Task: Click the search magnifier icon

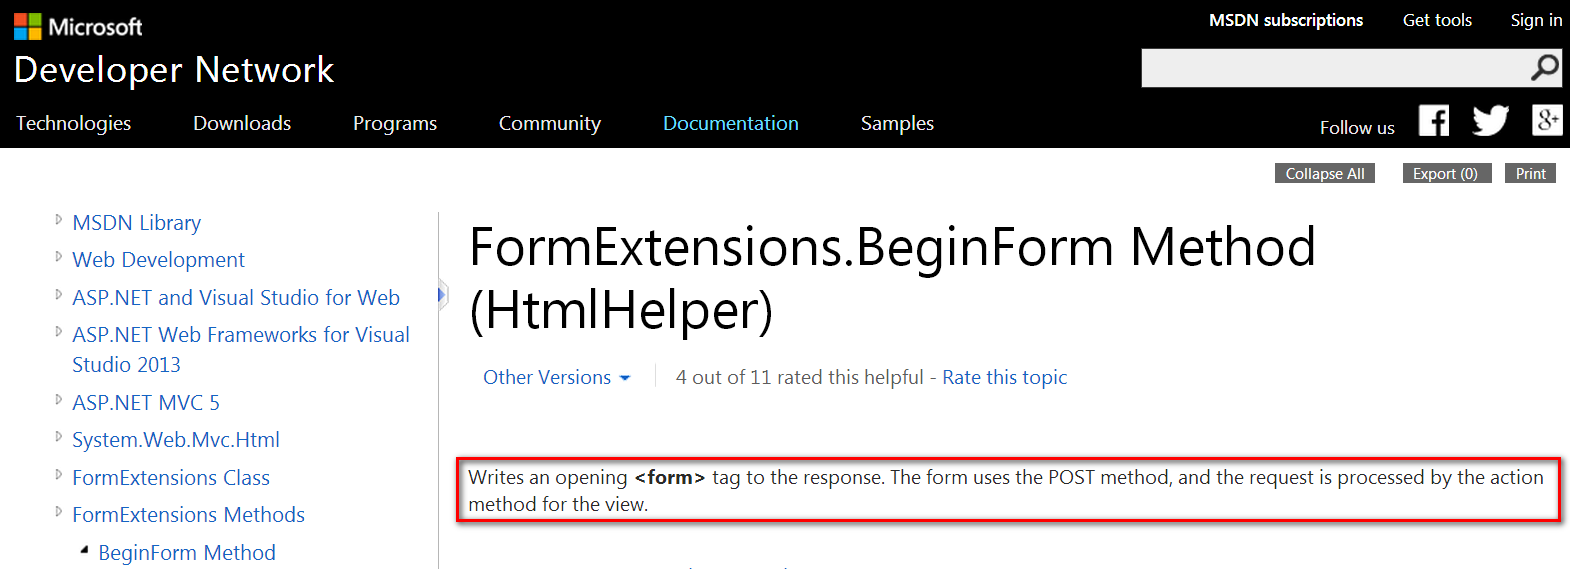Action: 1545,68
